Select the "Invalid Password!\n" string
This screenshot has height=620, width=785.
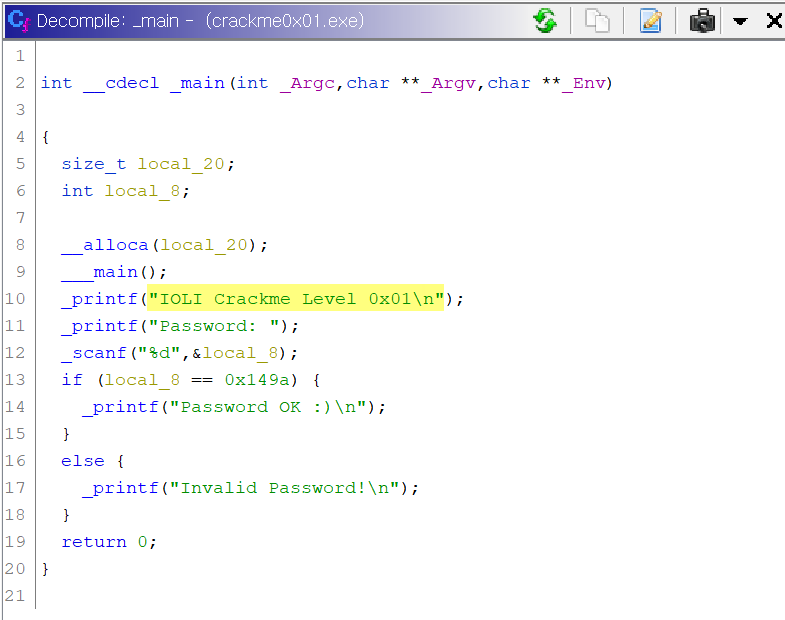[284, 488]
